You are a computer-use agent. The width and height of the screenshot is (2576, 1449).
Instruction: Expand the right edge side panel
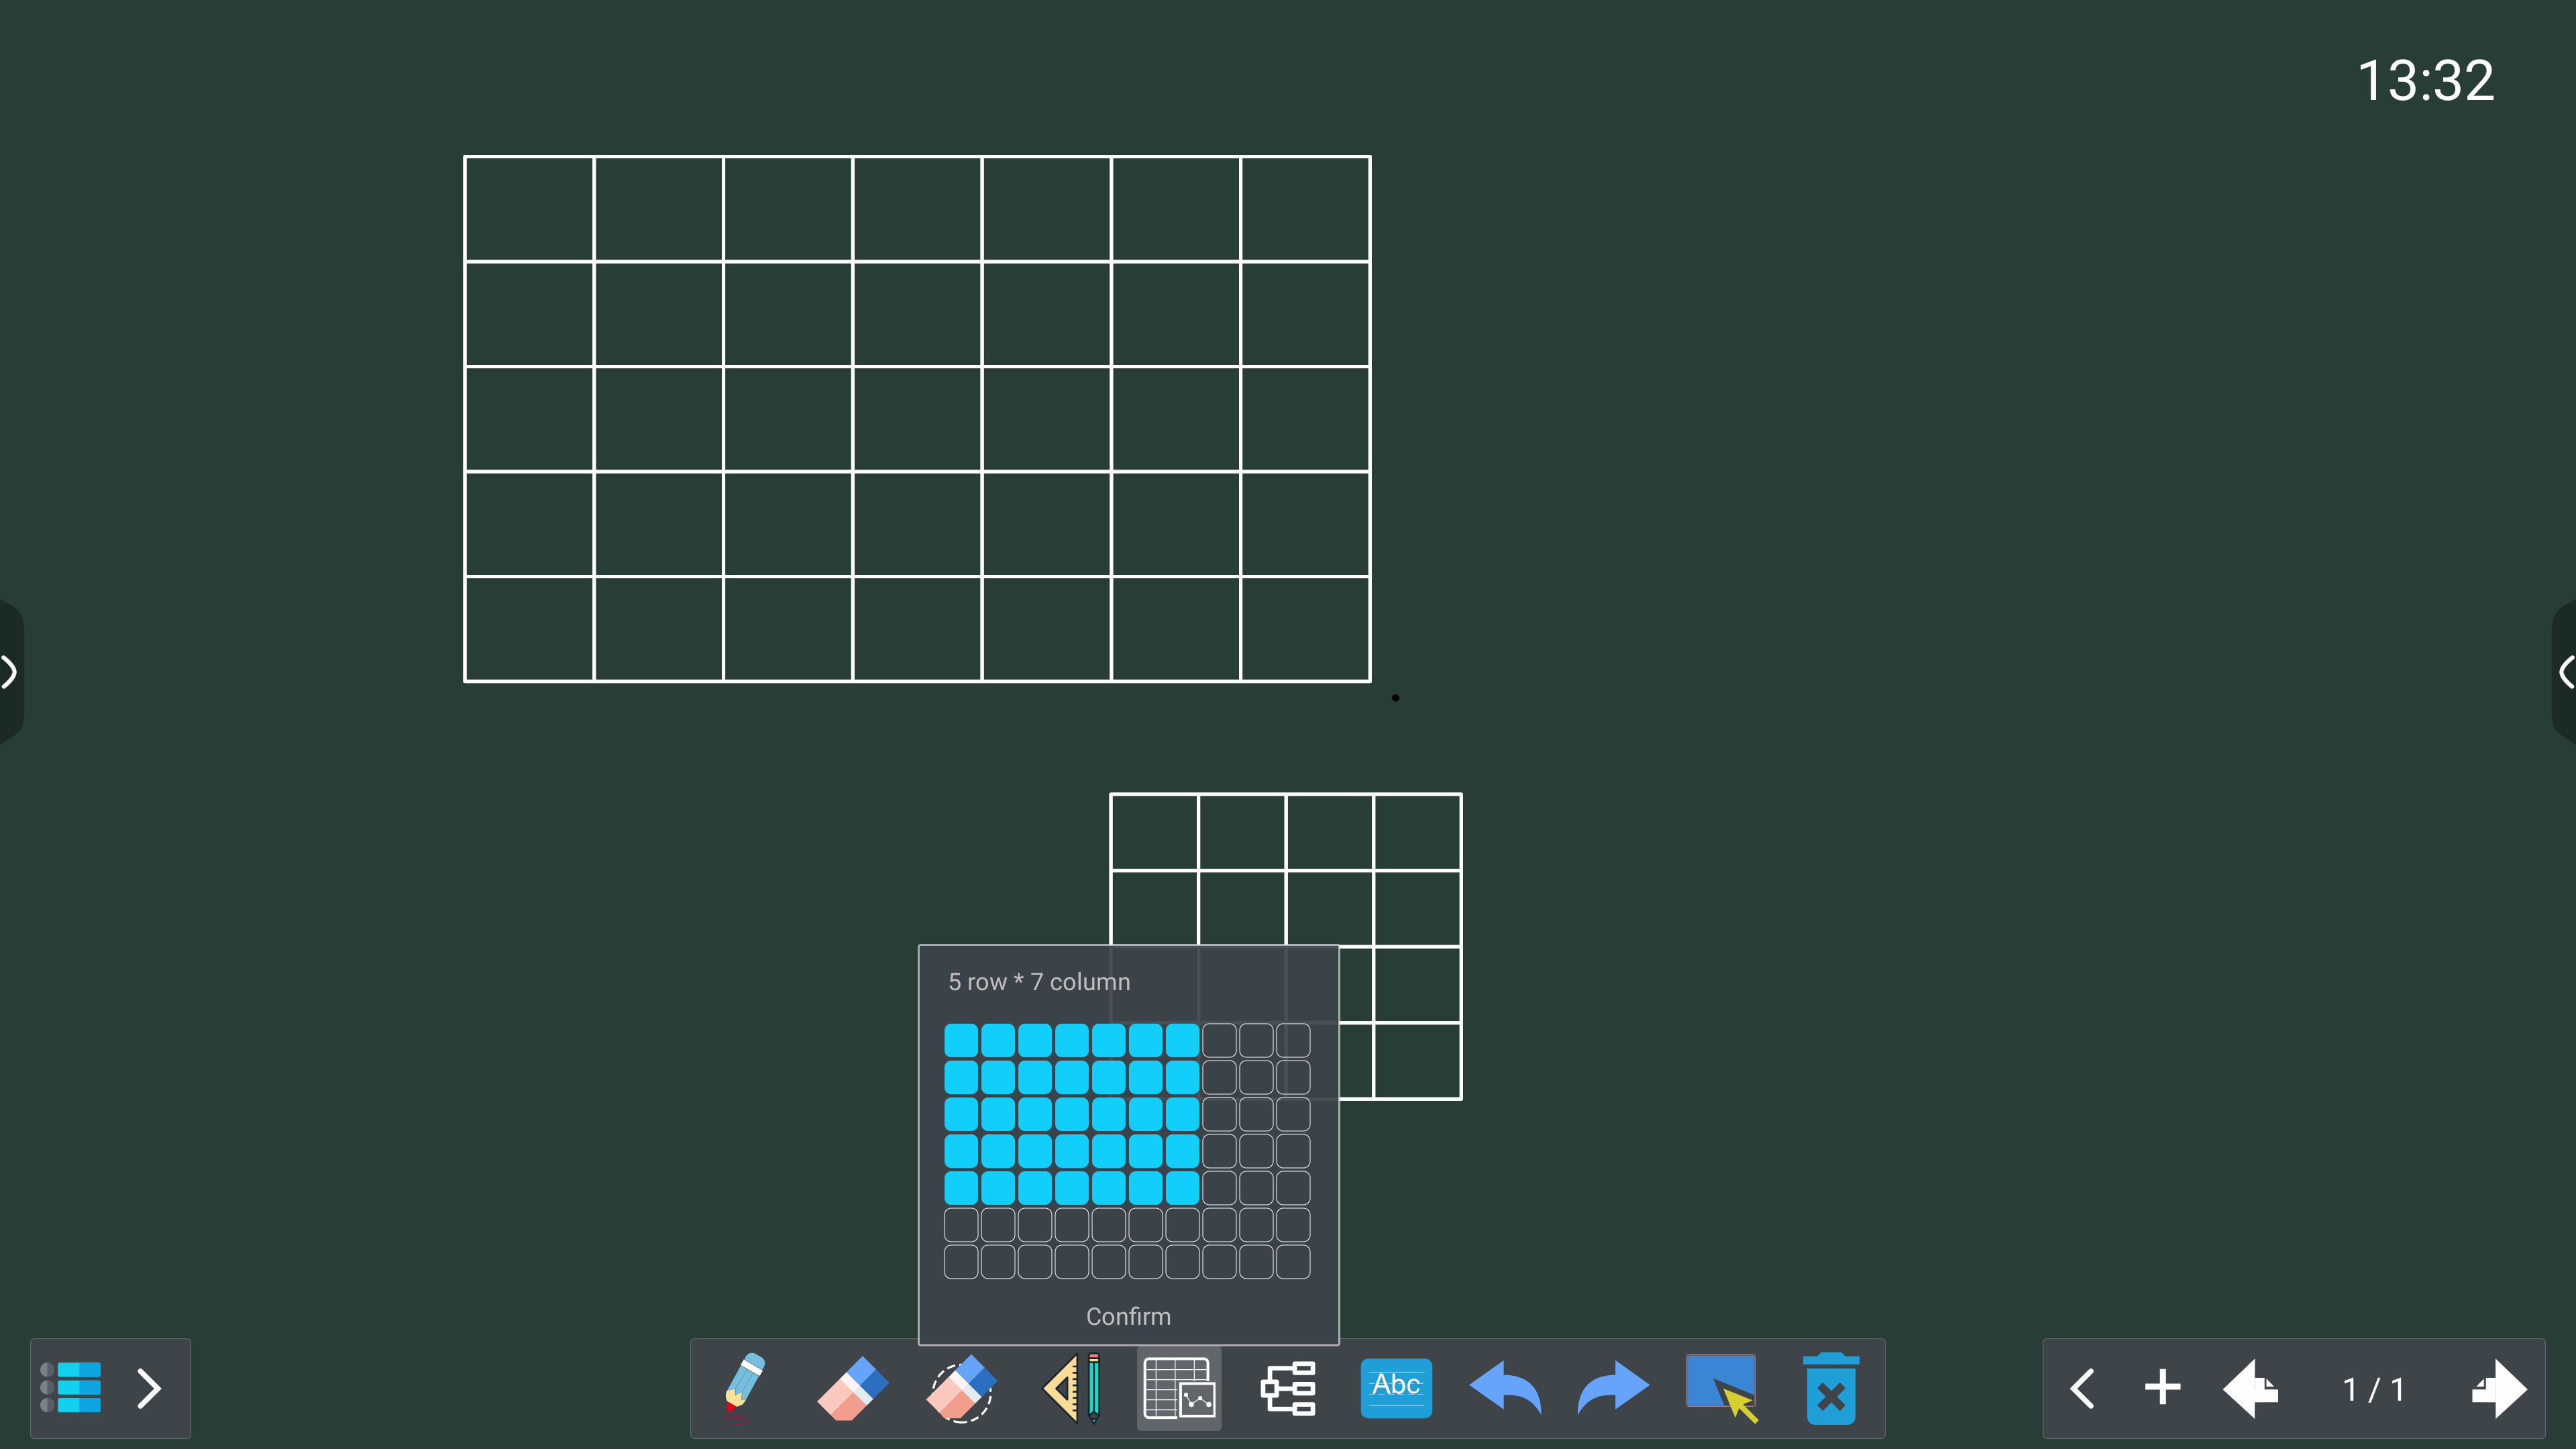(x=2566, y=671)
